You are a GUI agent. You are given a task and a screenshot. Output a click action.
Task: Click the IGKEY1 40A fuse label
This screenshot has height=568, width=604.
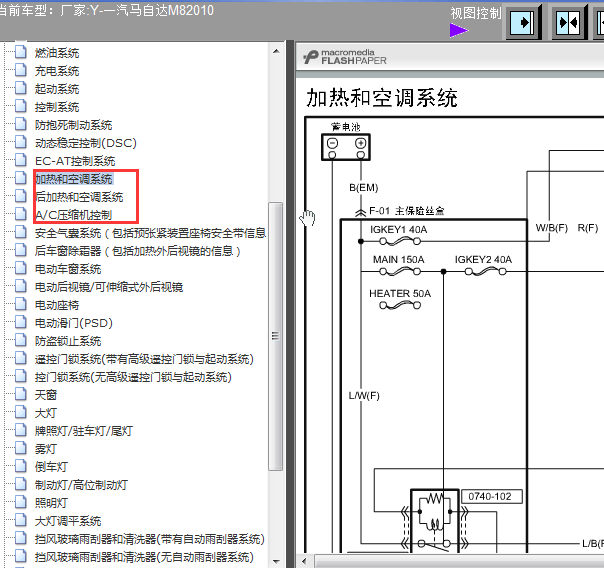[x=398, y=230]
